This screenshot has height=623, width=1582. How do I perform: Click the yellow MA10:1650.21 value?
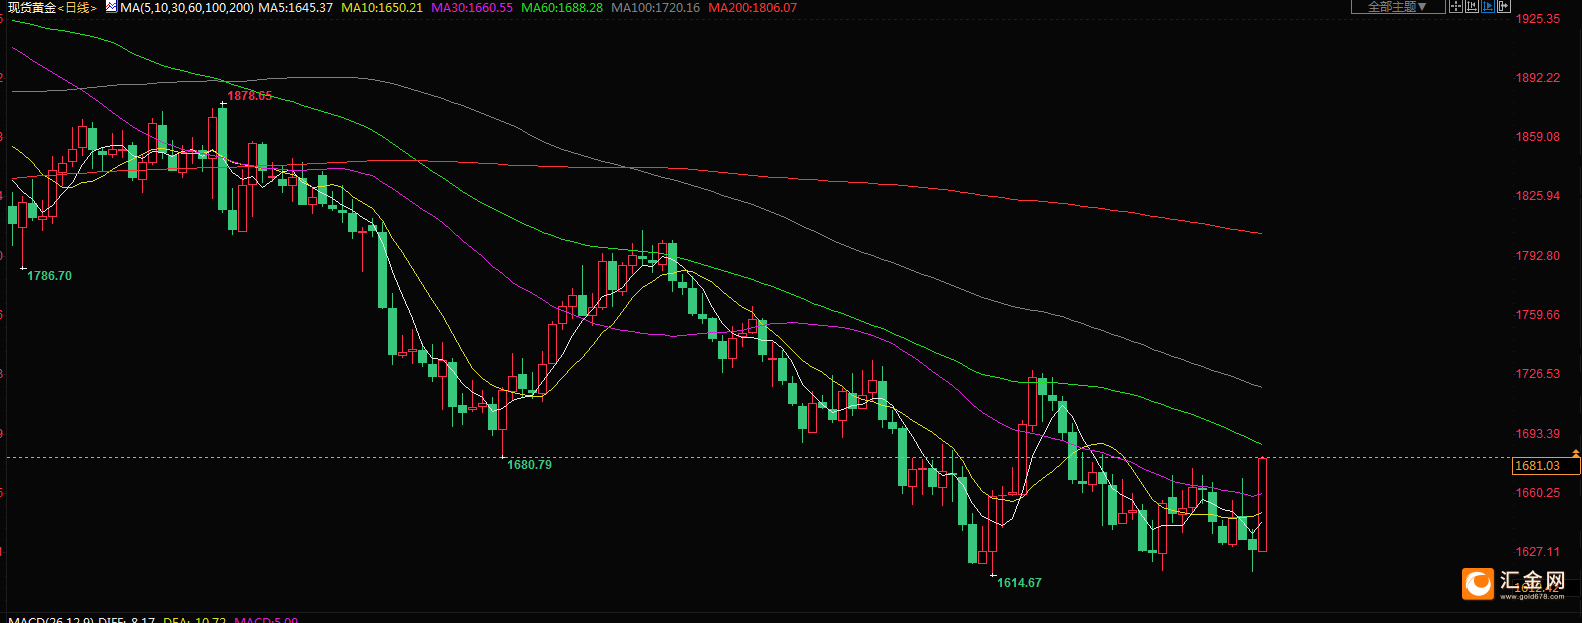(382, 7)
